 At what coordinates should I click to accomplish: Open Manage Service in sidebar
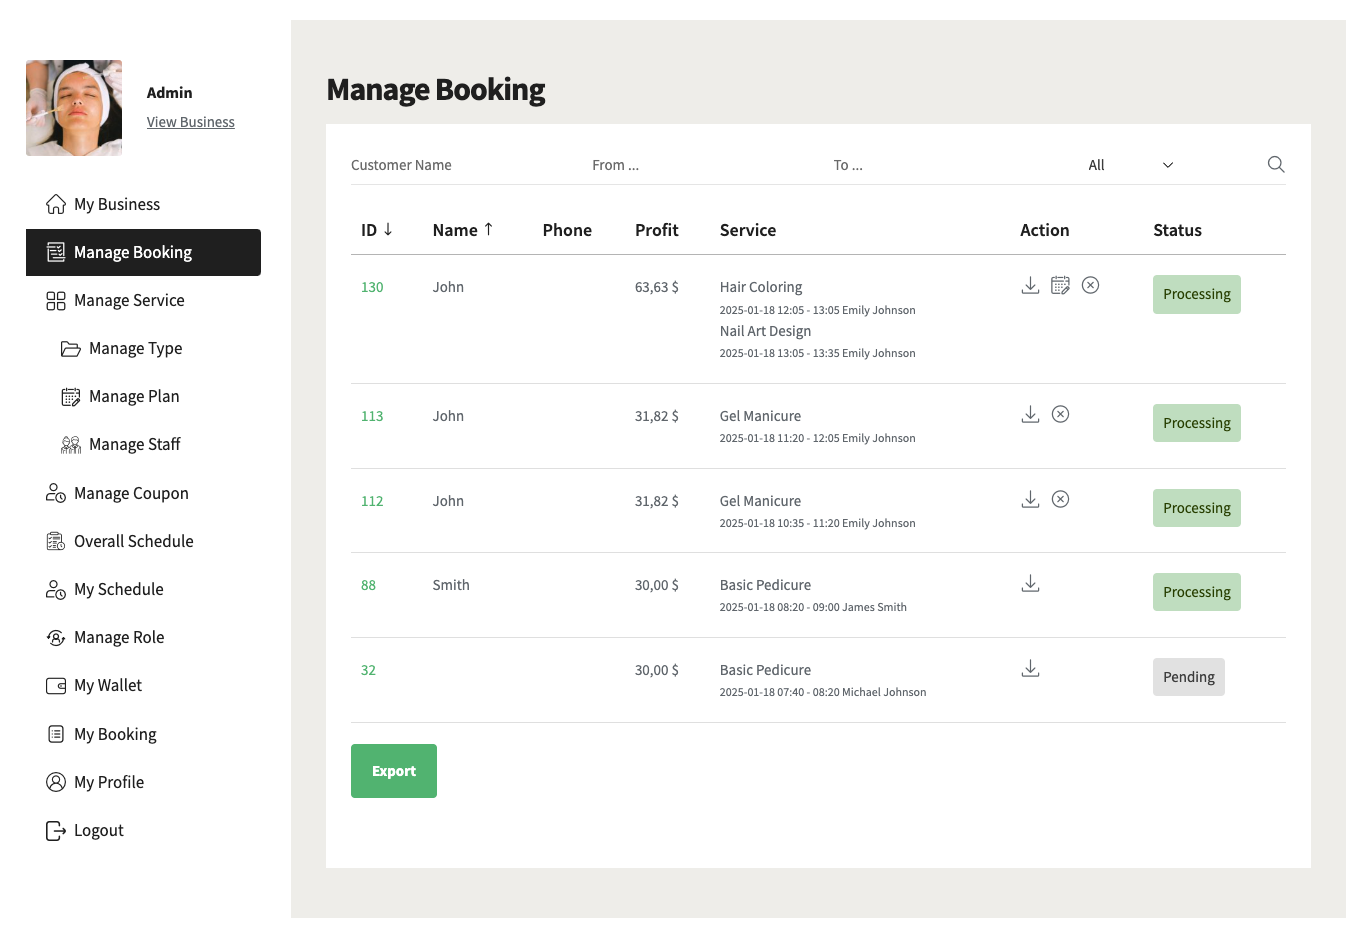pos(129,301)
